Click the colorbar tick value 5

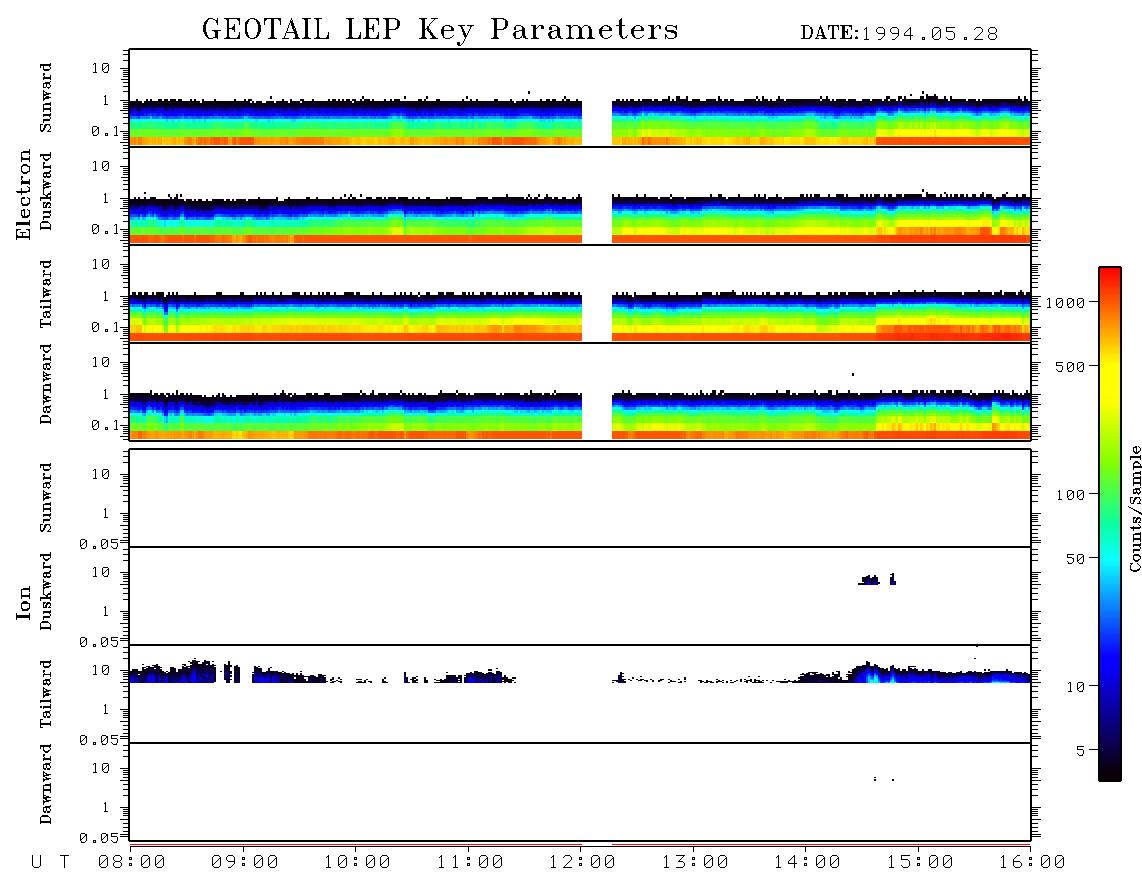point(1081,750)
